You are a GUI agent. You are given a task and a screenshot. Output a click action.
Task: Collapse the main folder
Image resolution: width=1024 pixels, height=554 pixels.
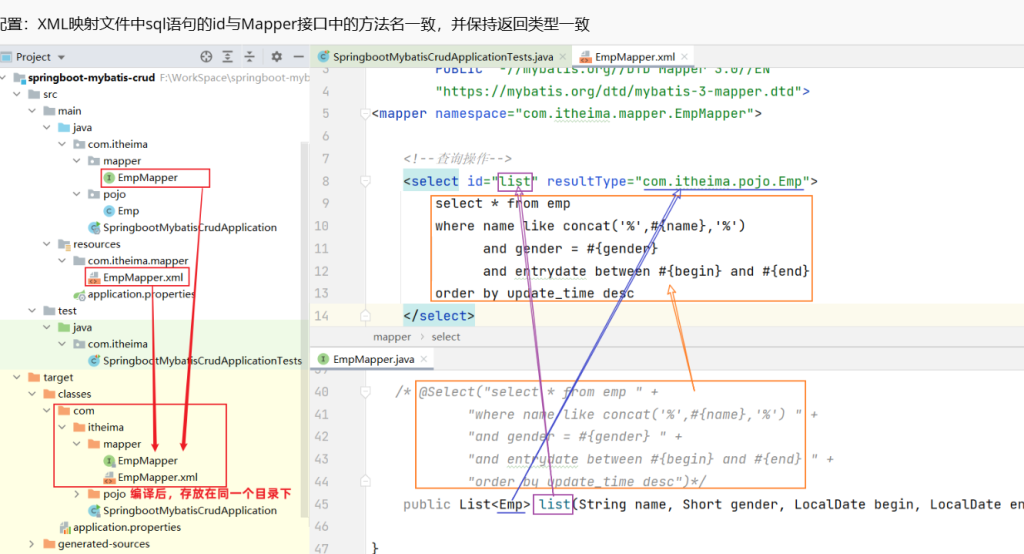32,111
